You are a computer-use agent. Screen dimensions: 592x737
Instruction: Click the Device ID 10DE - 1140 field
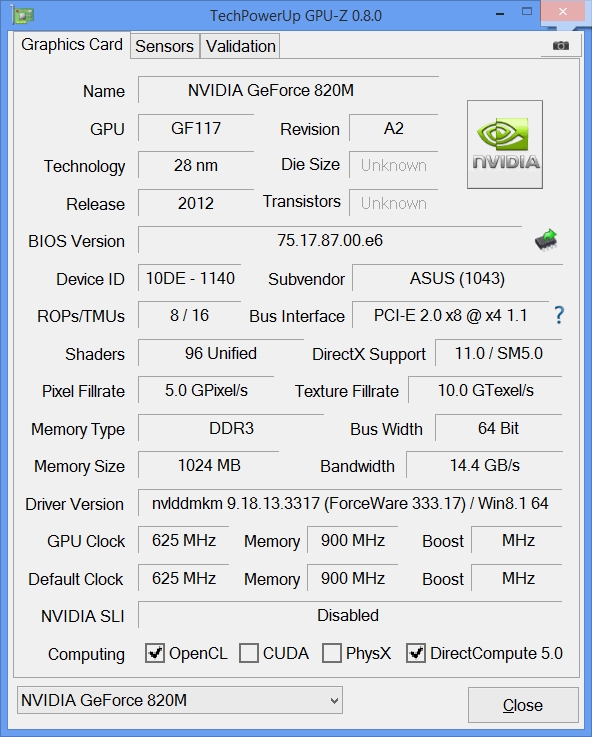click(190, 278)
